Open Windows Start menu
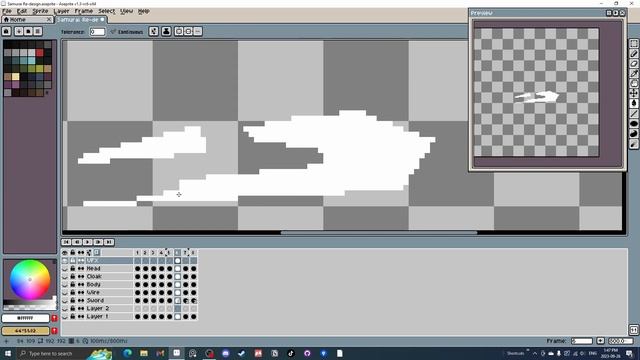Viewport: 640px width, 360px height. pyautogui.click(x=8, y=353)
